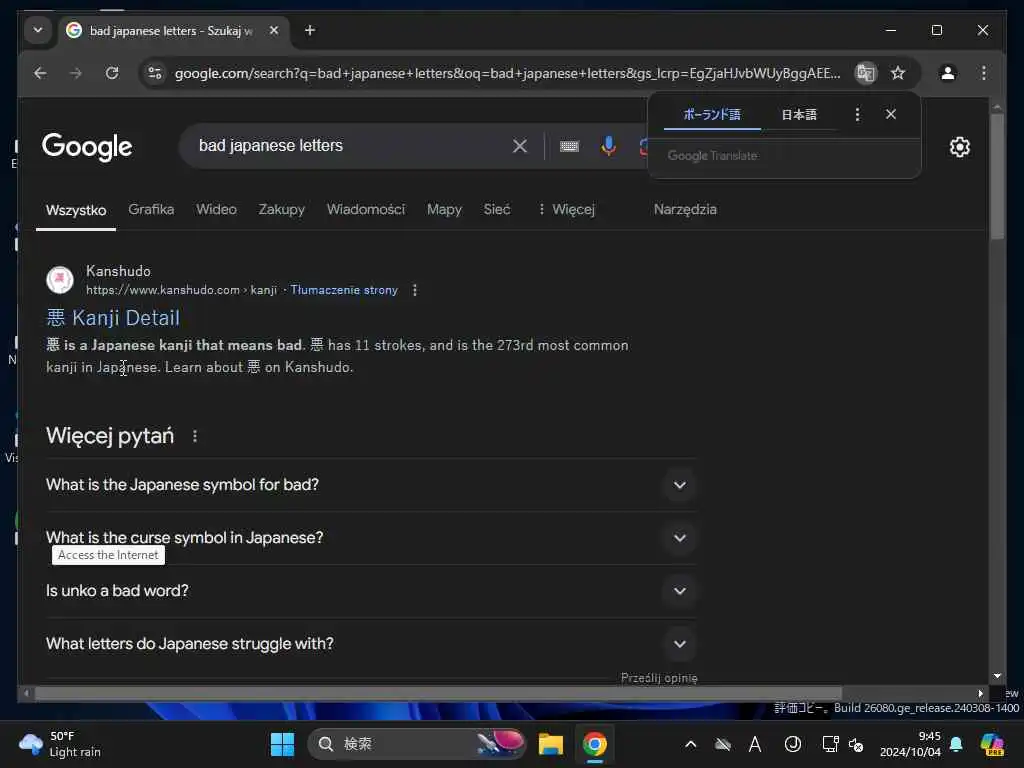Open the on-screen keyboard input tool

[569, 146]
